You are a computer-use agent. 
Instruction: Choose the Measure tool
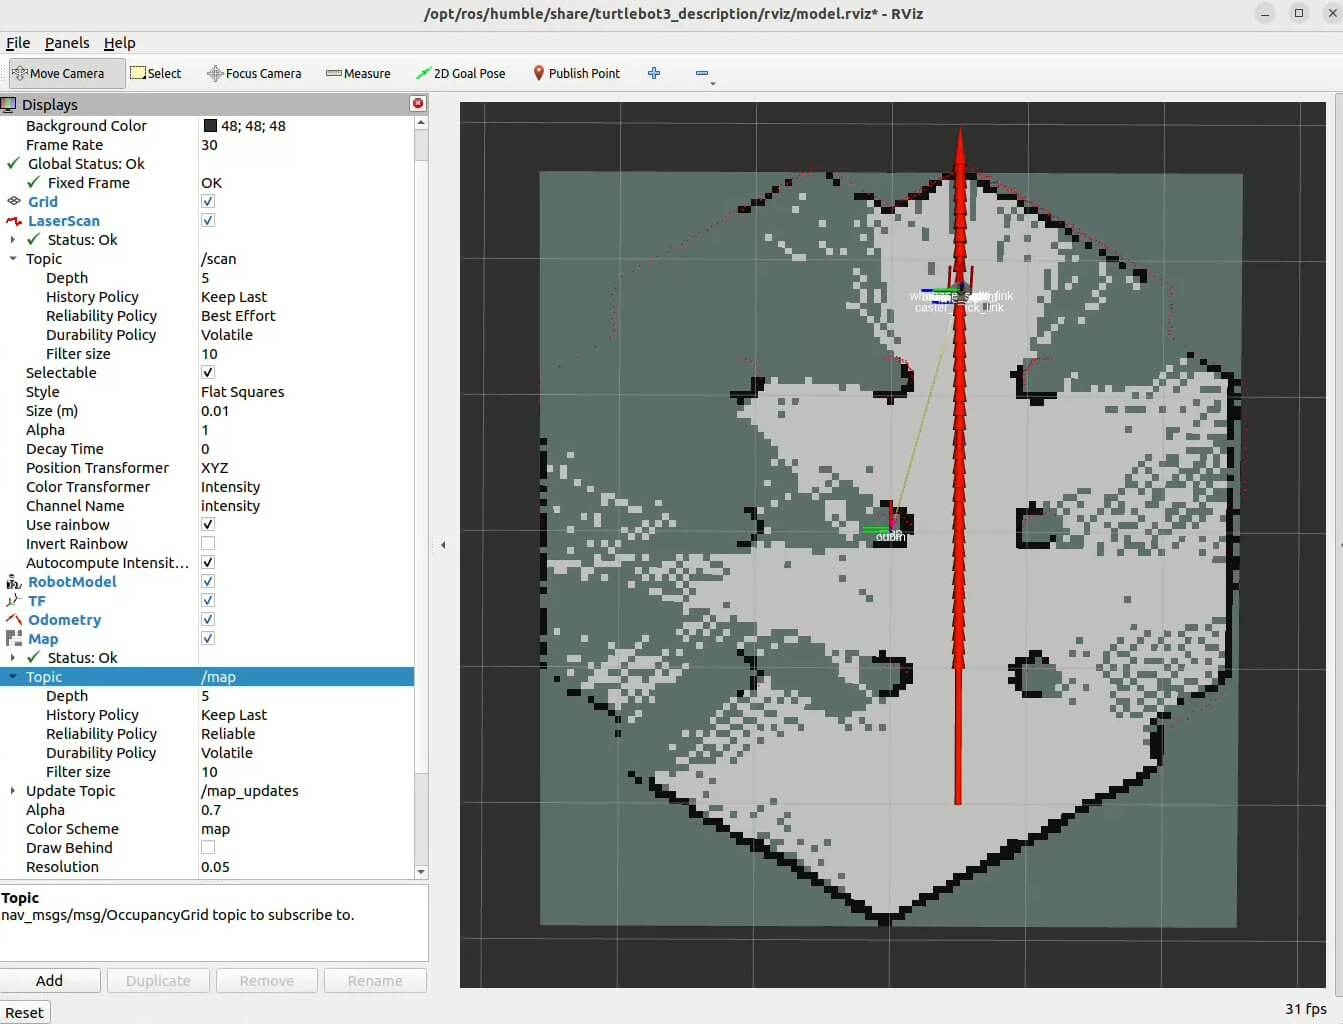[358, 73]
